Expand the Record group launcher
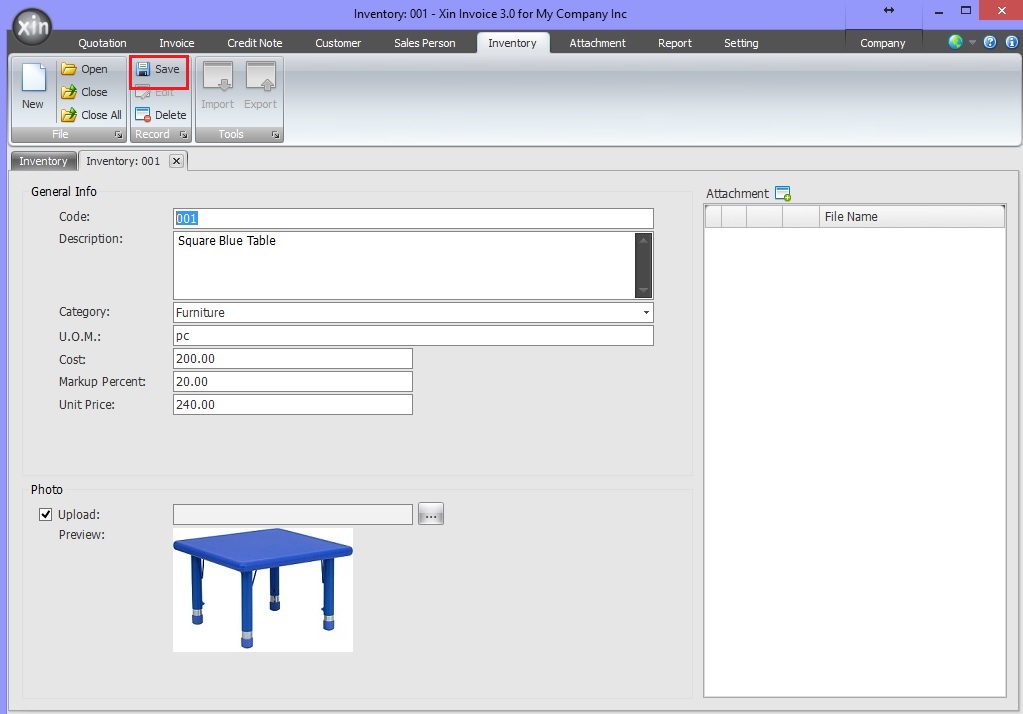 click(x=183, y=134)
